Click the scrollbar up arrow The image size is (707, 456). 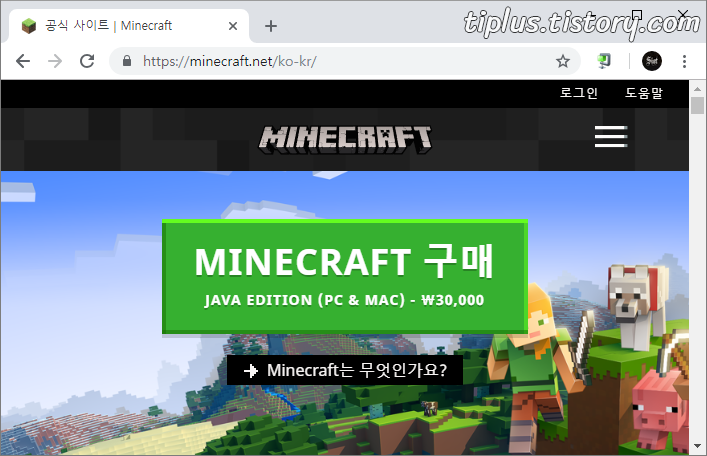pos(697,88)
